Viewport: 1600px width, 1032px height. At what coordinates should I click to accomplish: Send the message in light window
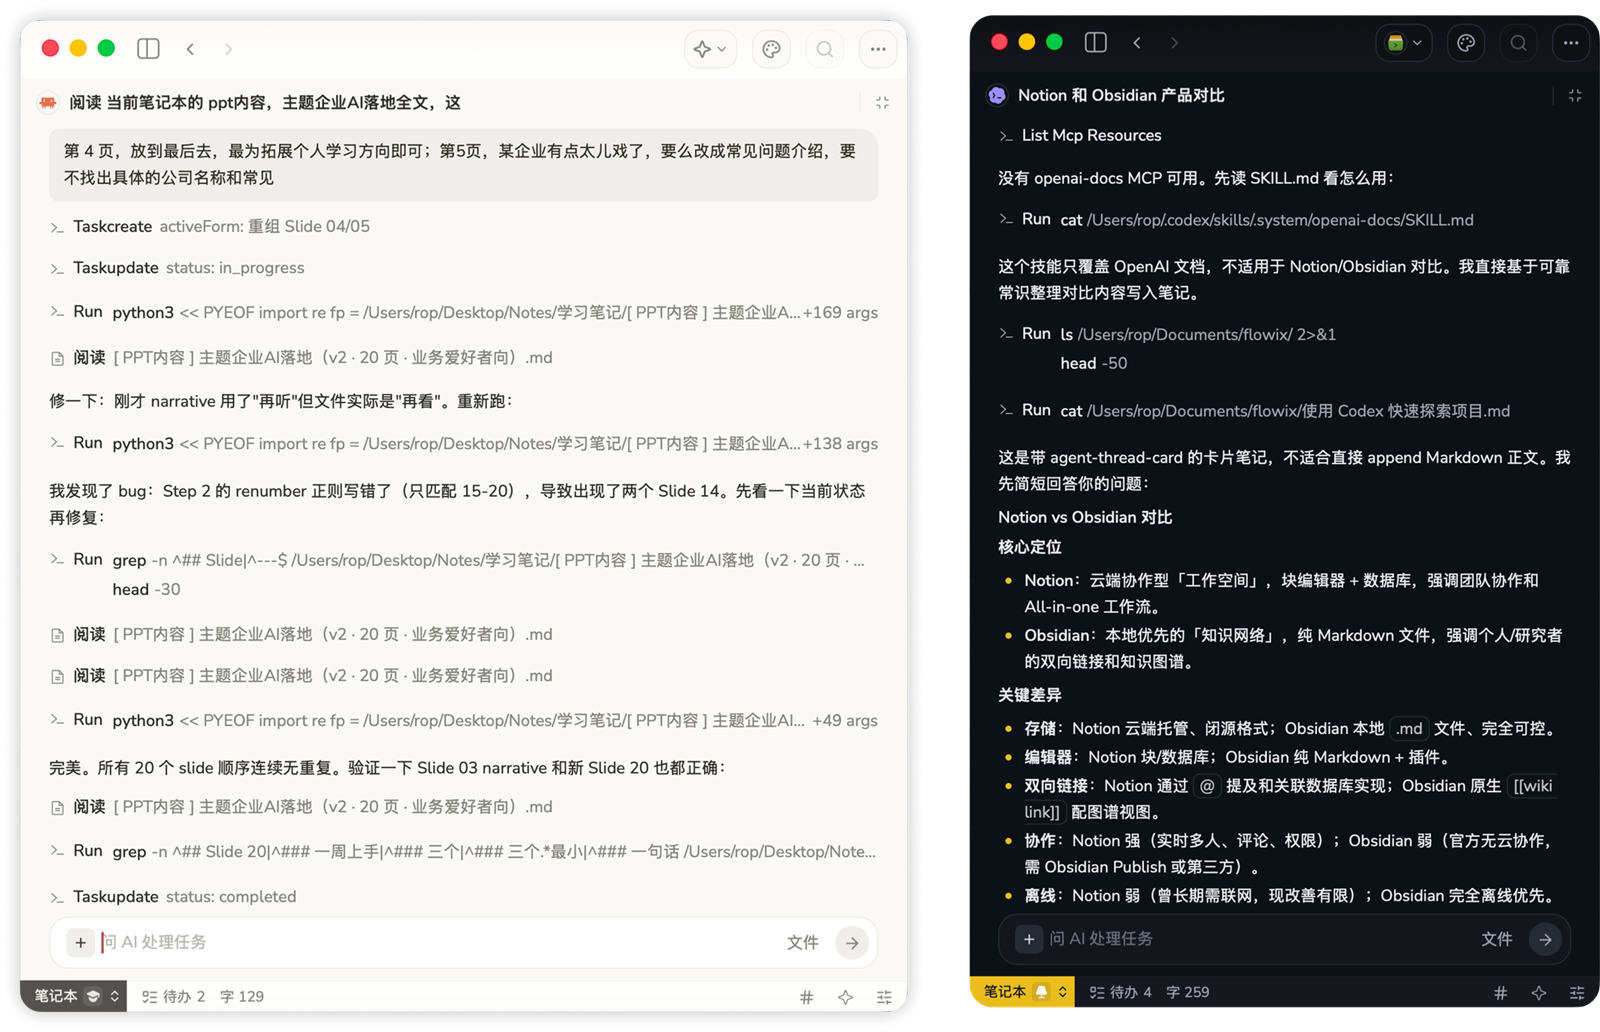[x=852, y=942]
